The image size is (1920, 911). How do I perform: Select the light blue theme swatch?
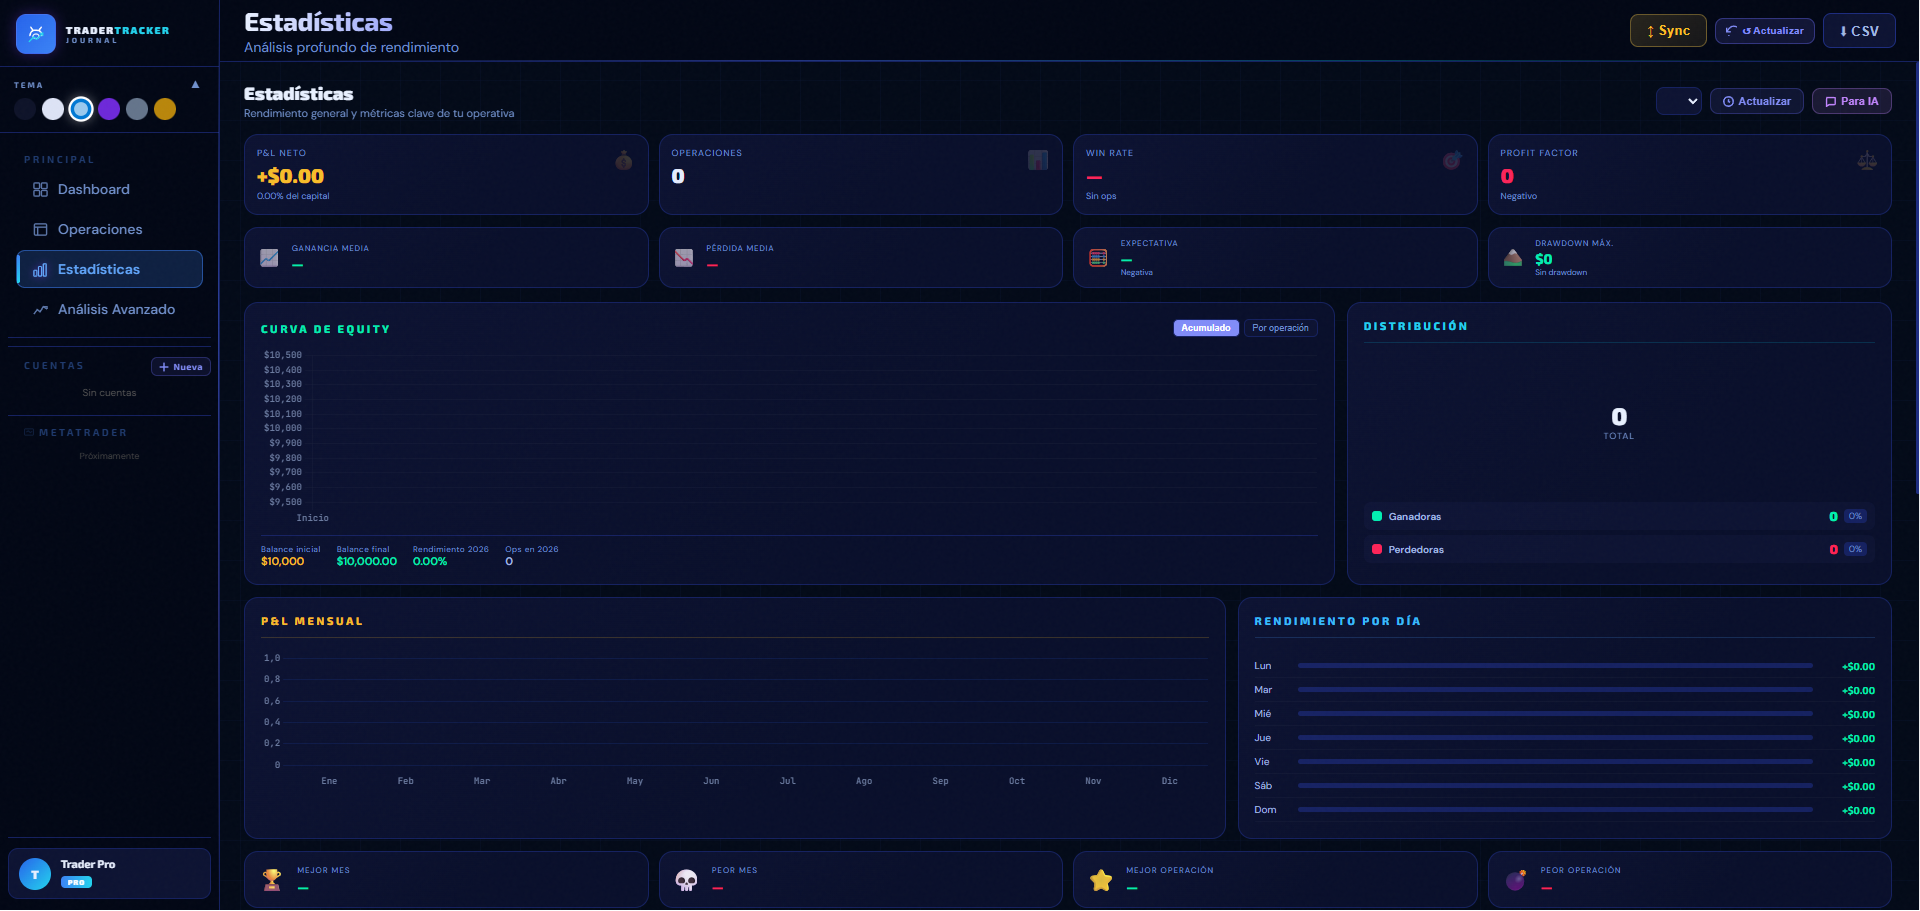[81, 109]
